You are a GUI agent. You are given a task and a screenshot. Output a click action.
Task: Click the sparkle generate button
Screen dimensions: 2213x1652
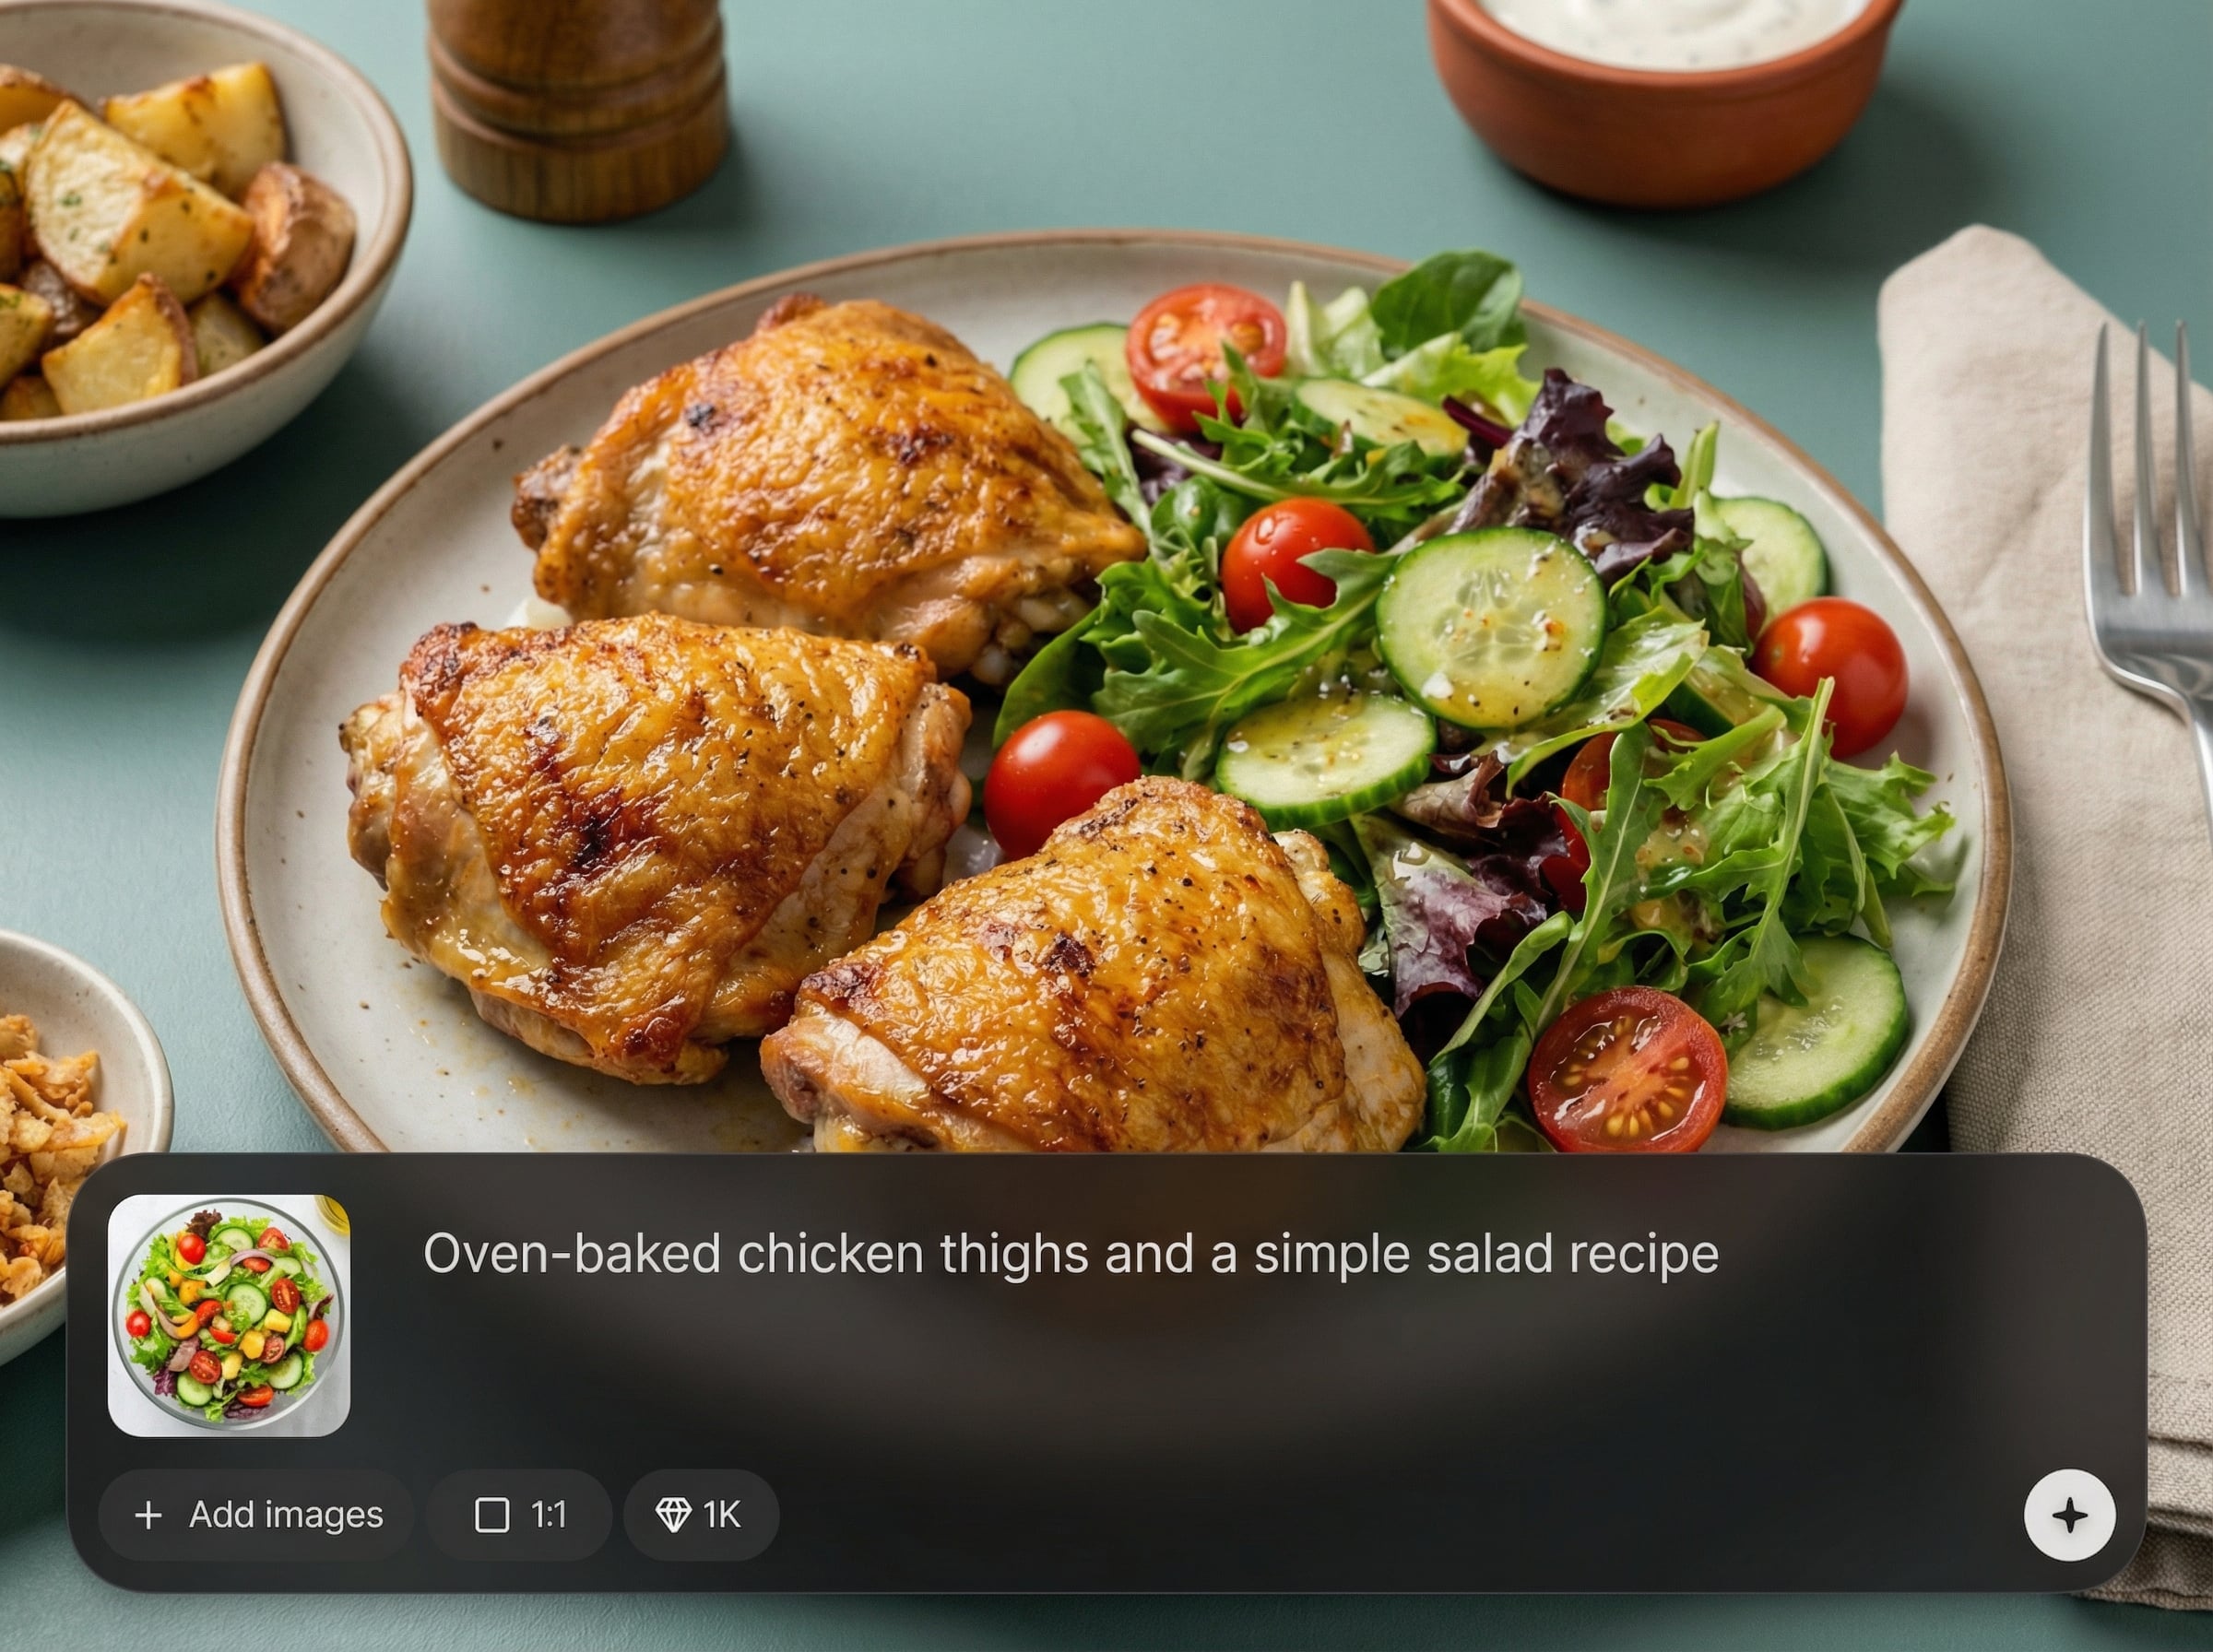[x=2069, y=1515]
